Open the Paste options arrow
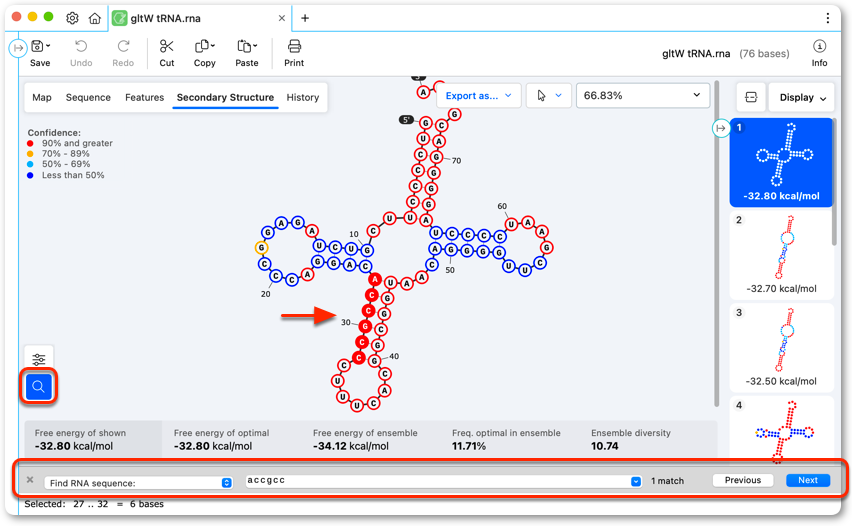 (255, 46)
